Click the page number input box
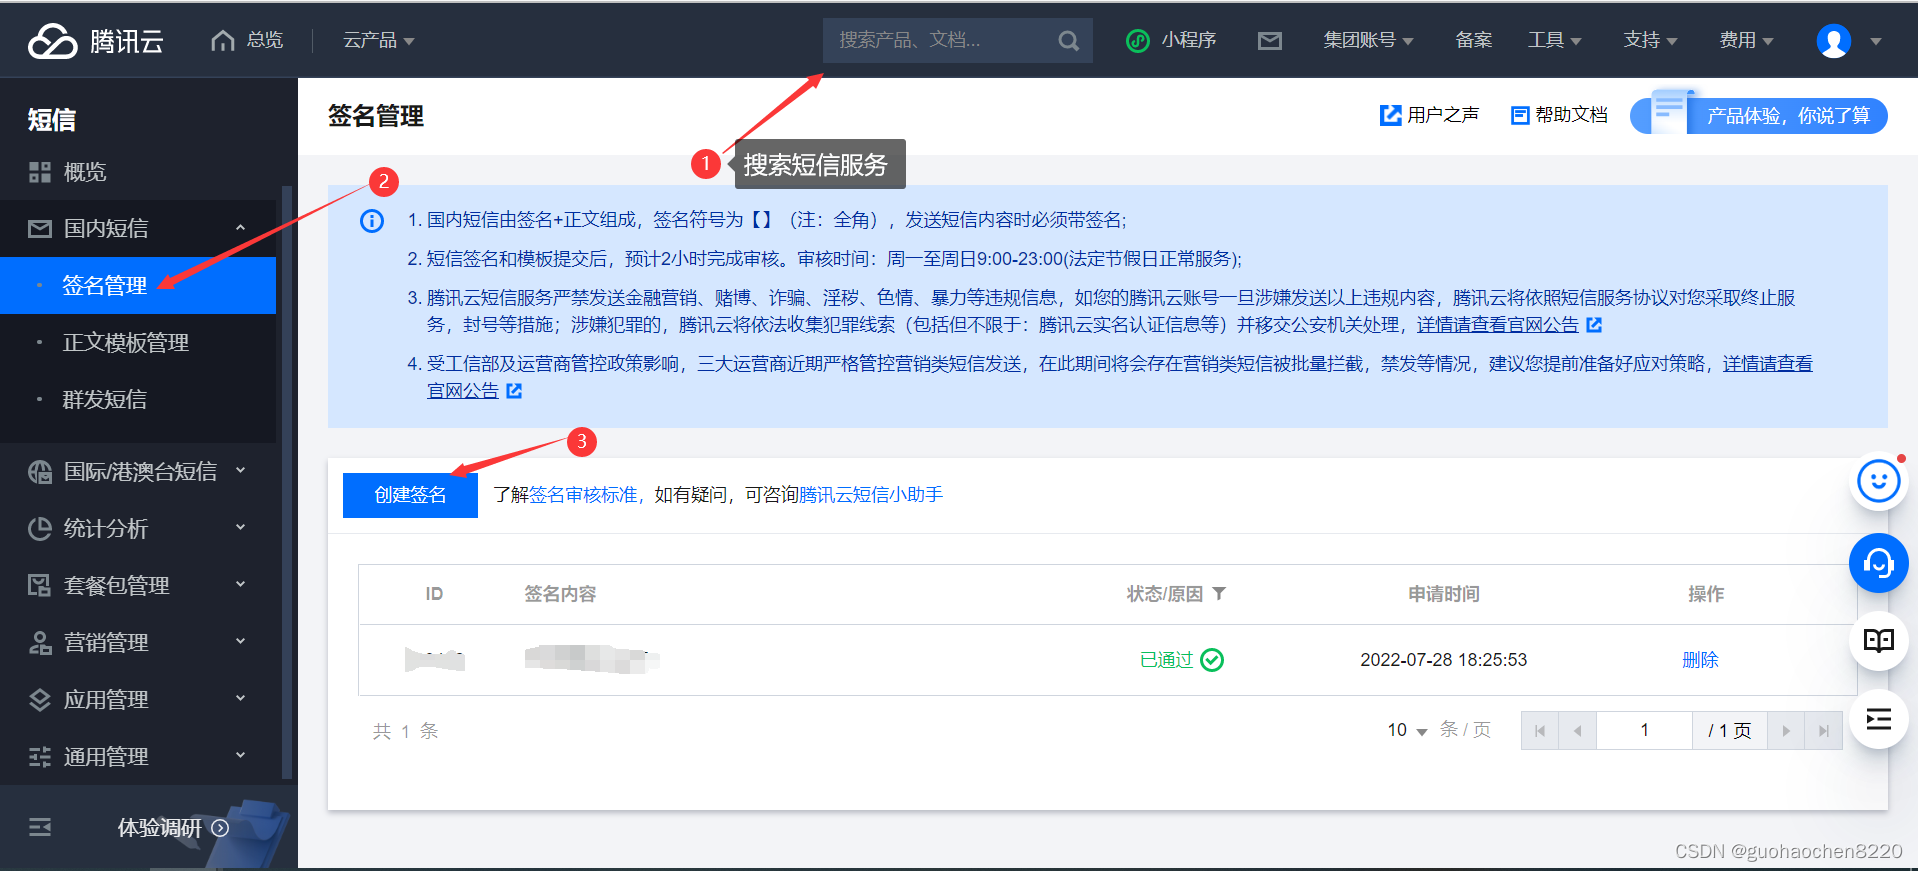This screenshot has width=1918, height=871. (x=1644, y=731)
